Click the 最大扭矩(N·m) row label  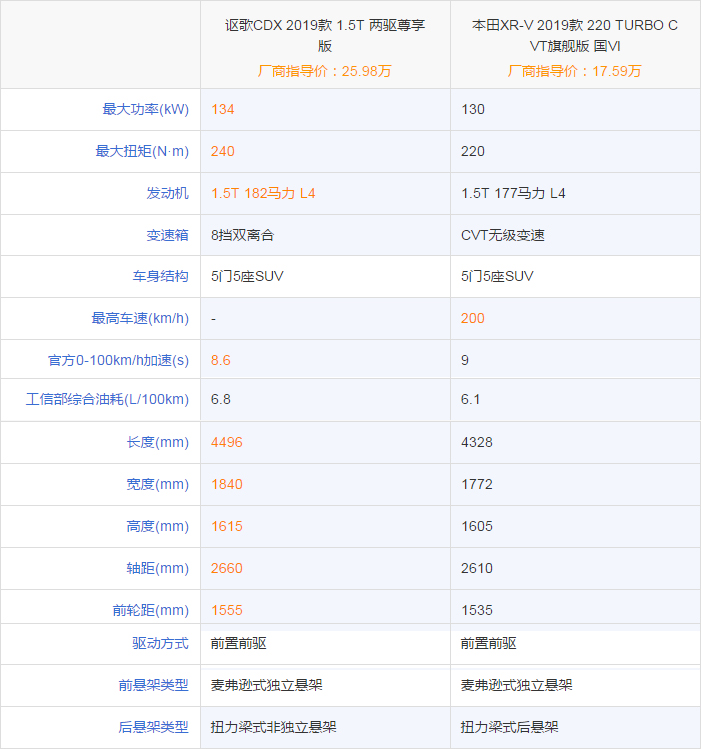pos(142,151)
